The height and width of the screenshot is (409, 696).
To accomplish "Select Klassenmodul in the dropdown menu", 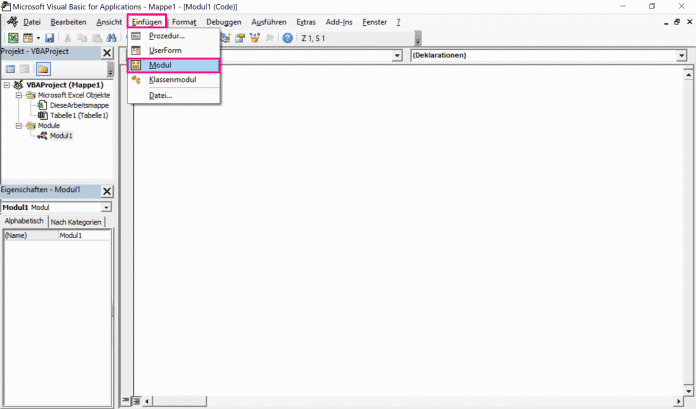I will coord(172,79).
